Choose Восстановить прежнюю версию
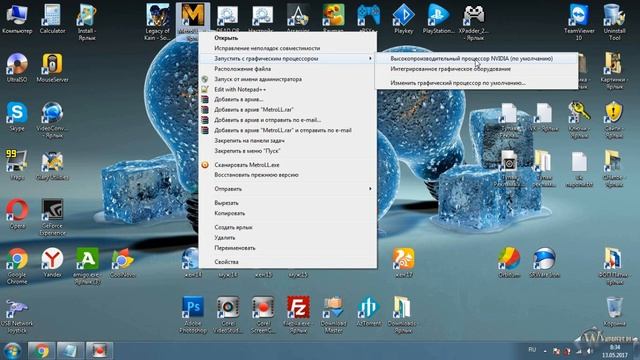The width and height of the screenshot is (640, 360). (287, 175)
